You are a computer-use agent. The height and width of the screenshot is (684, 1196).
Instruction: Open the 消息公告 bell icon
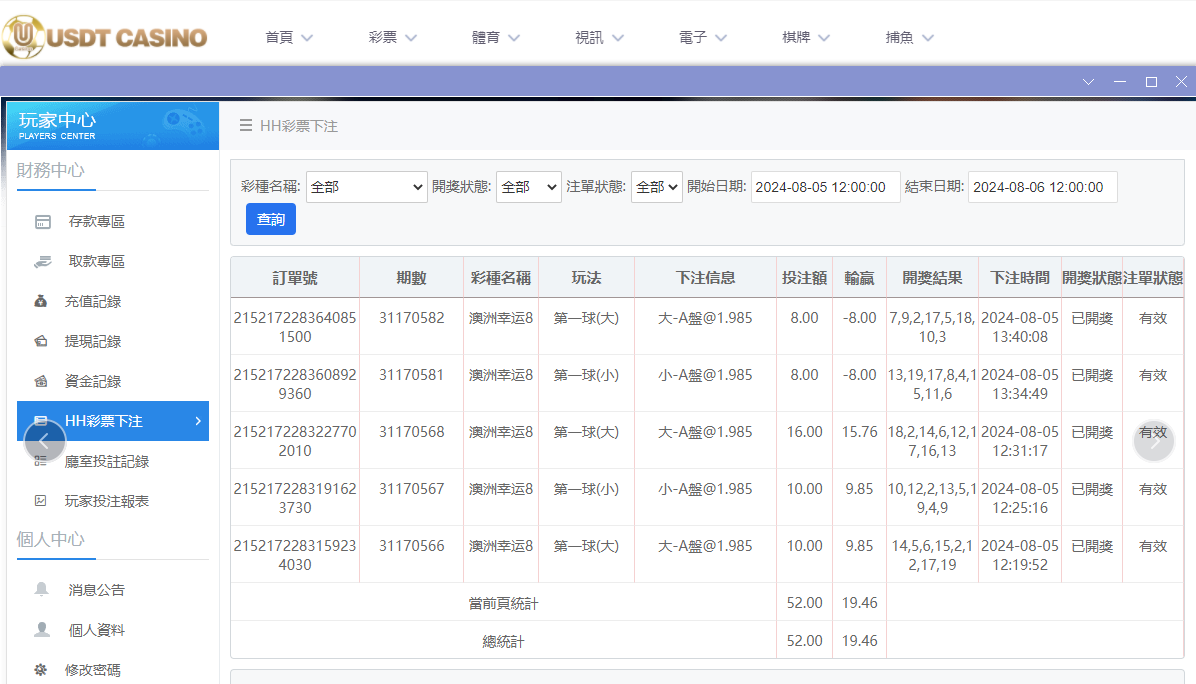coord(44,589)
